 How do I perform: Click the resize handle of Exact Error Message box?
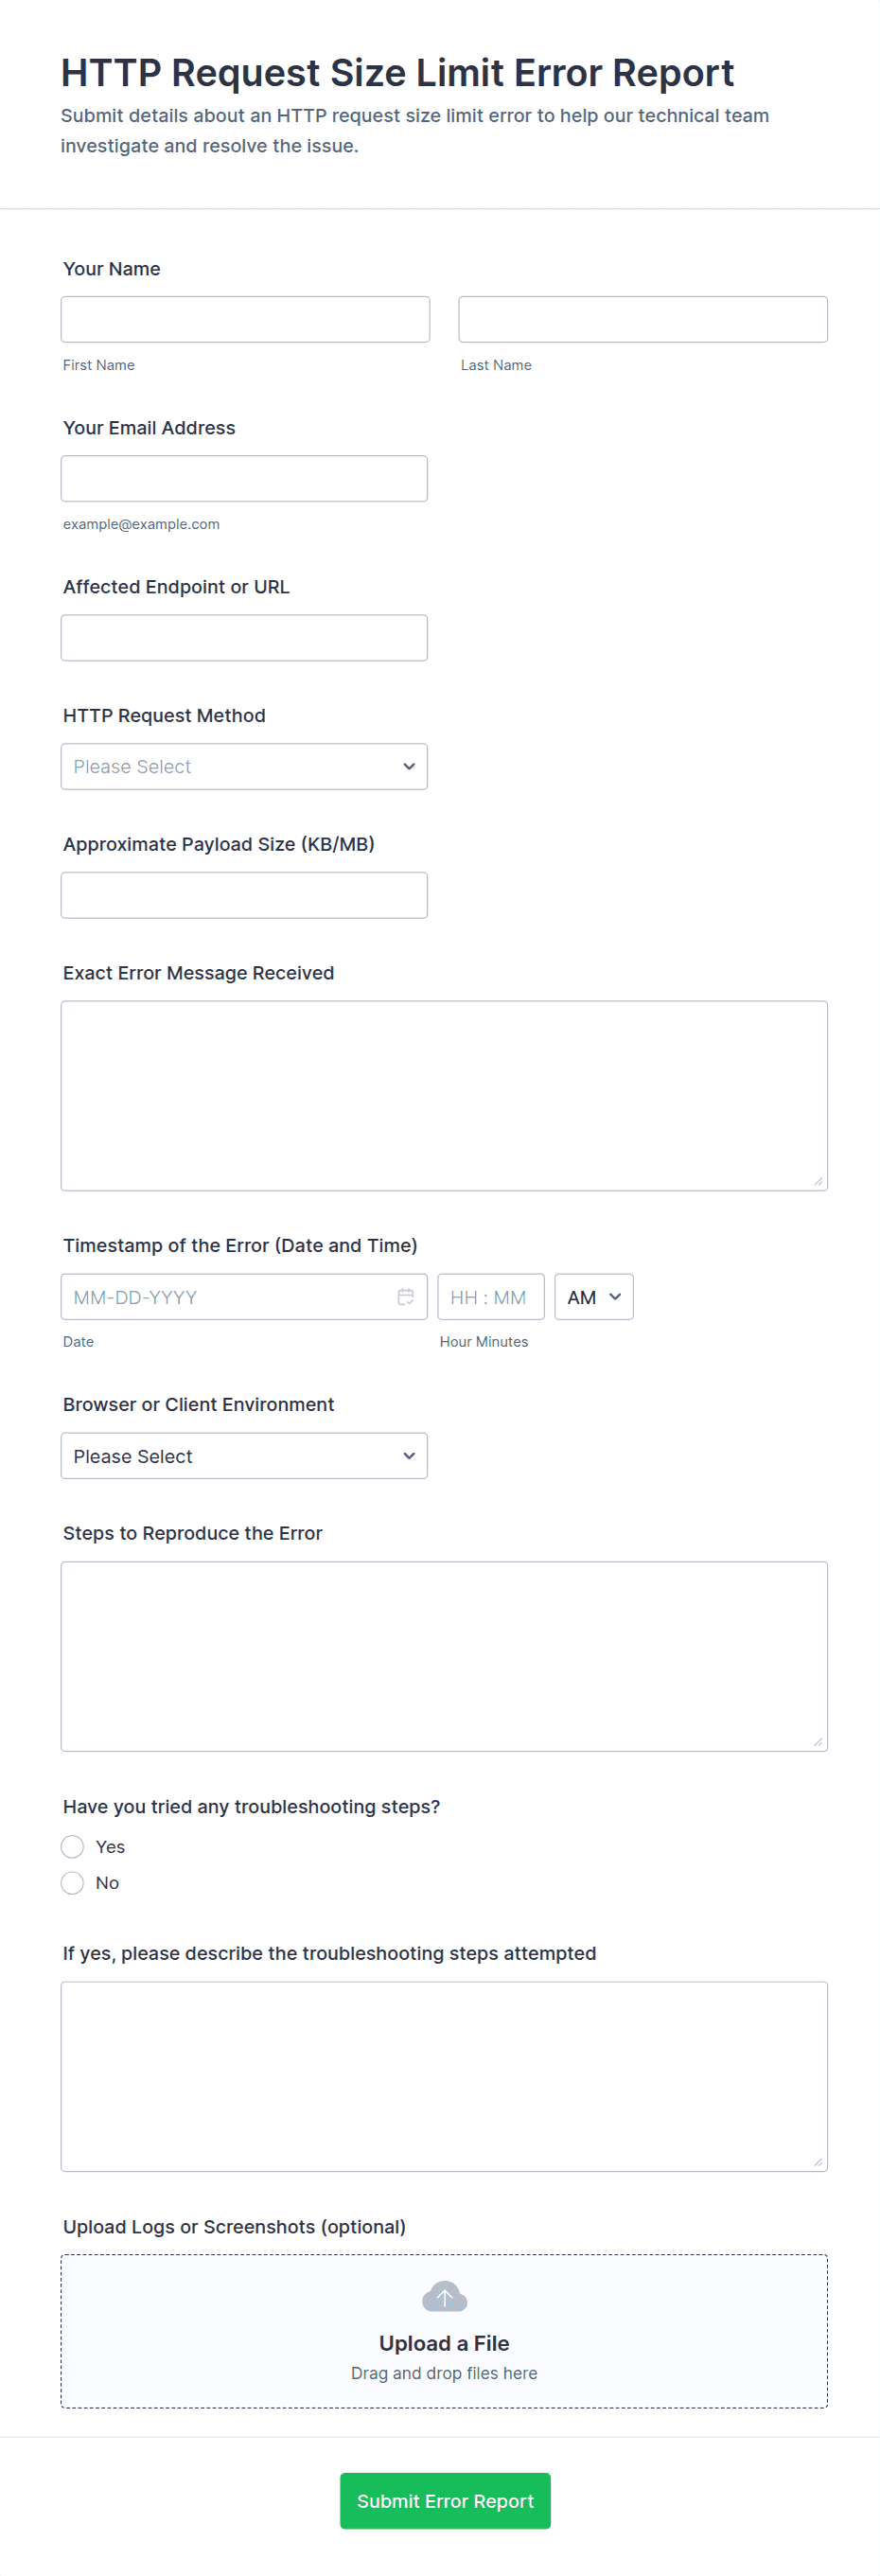tap(818, 1181)
